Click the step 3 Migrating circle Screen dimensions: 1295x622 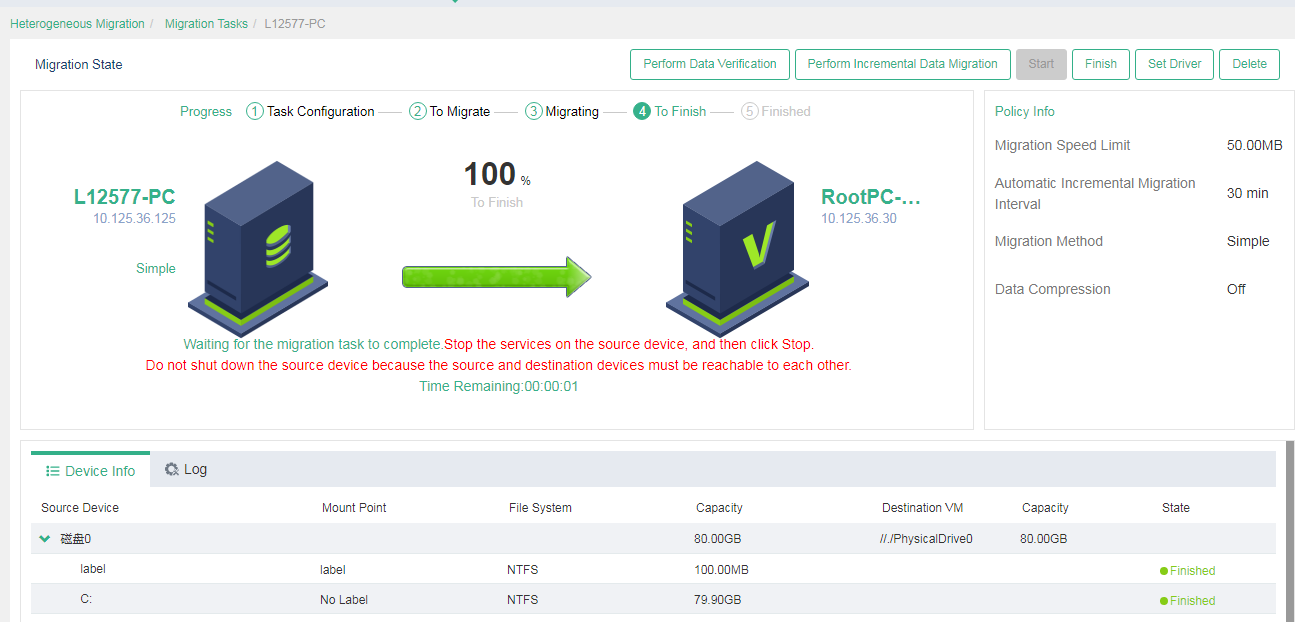[x=534, y=112]
